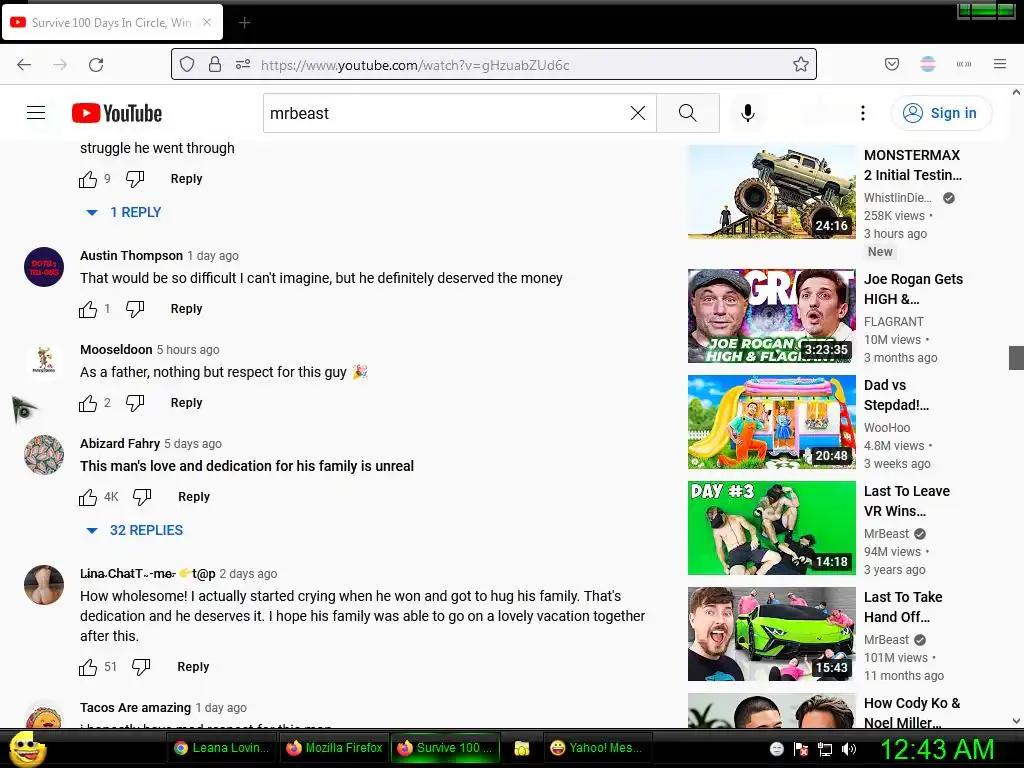Like the comment with 9 likes
The width and height of the screenshot is (1024, 768).
88,179
